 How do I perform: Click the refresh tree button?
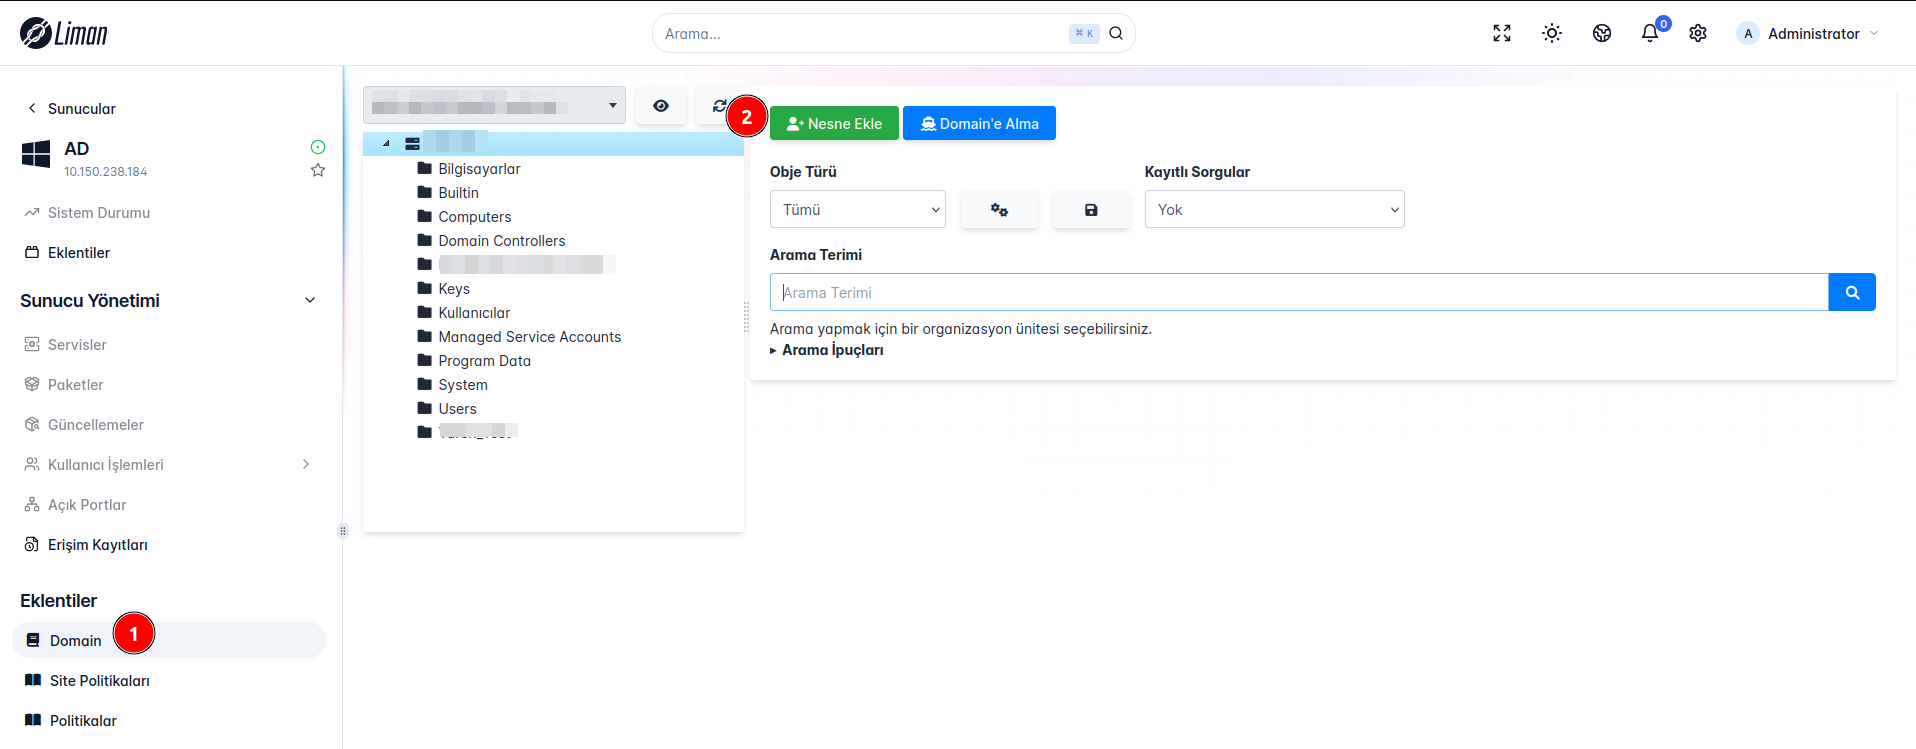point(719,105)
